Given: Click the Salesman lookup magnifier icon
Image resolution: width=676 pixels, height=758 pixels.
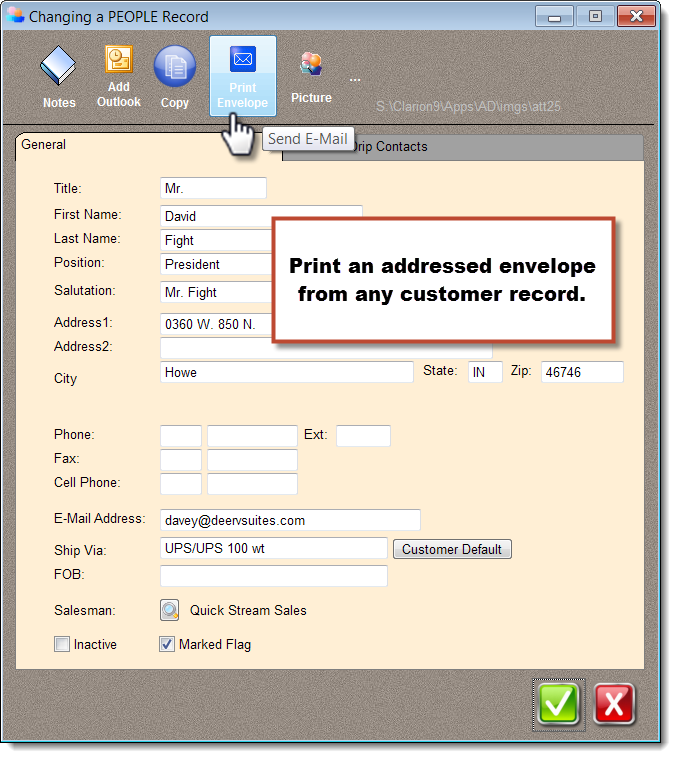Looking at the screenshot, I should pyautogui.click(x=170, y=610).
